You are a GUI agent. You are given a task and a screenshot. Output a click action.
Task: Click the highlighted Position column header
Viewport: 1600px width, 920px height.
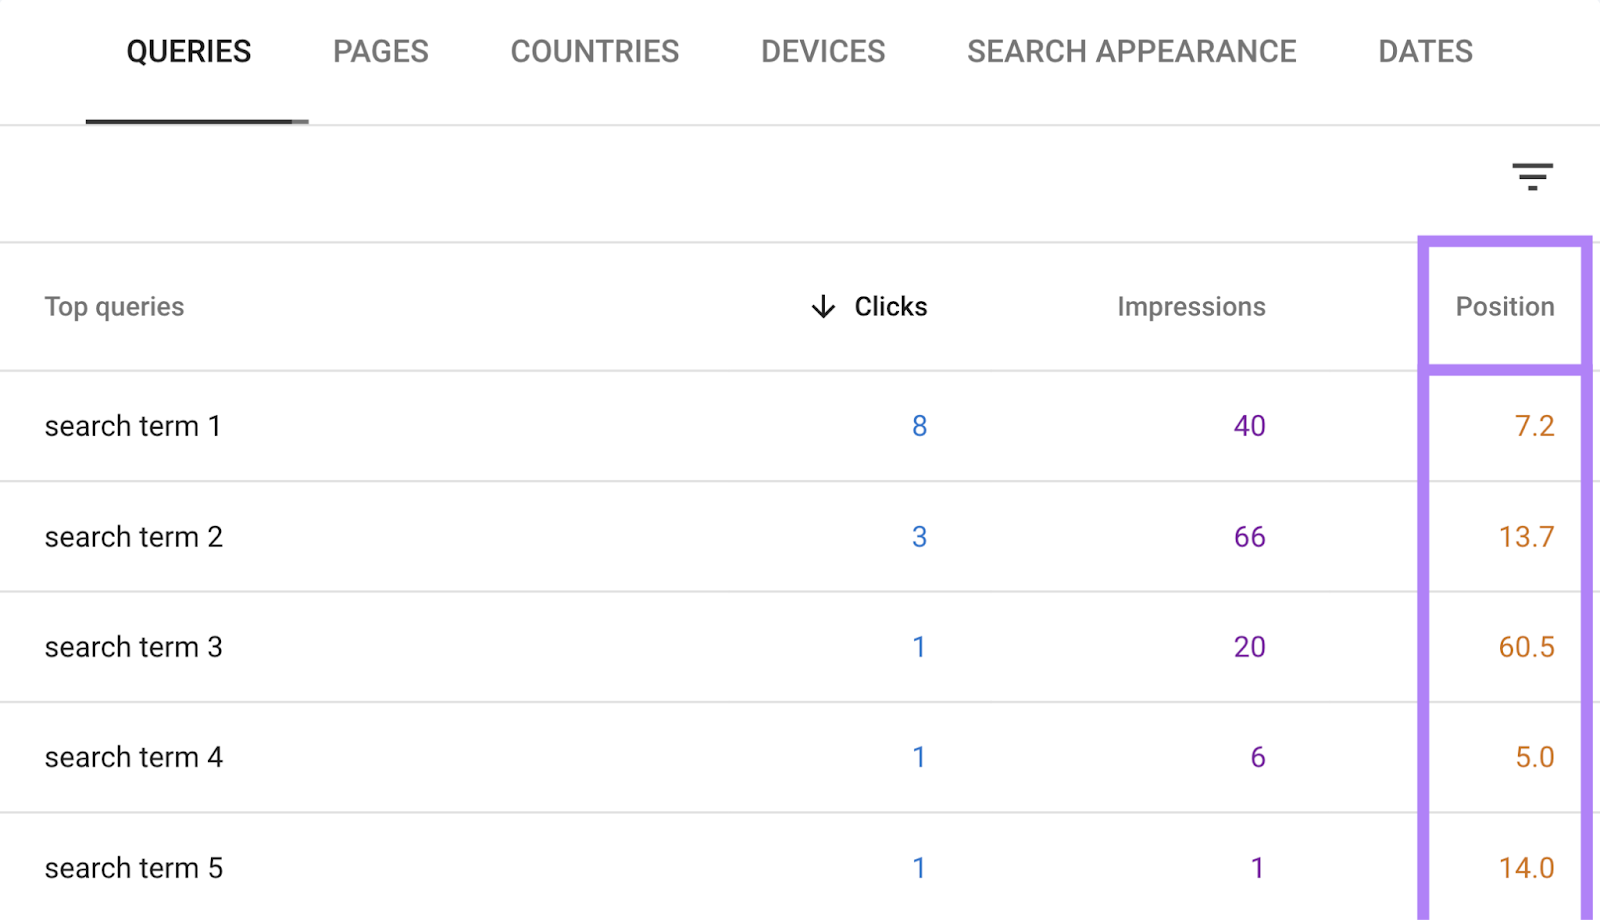[1503, 307]
